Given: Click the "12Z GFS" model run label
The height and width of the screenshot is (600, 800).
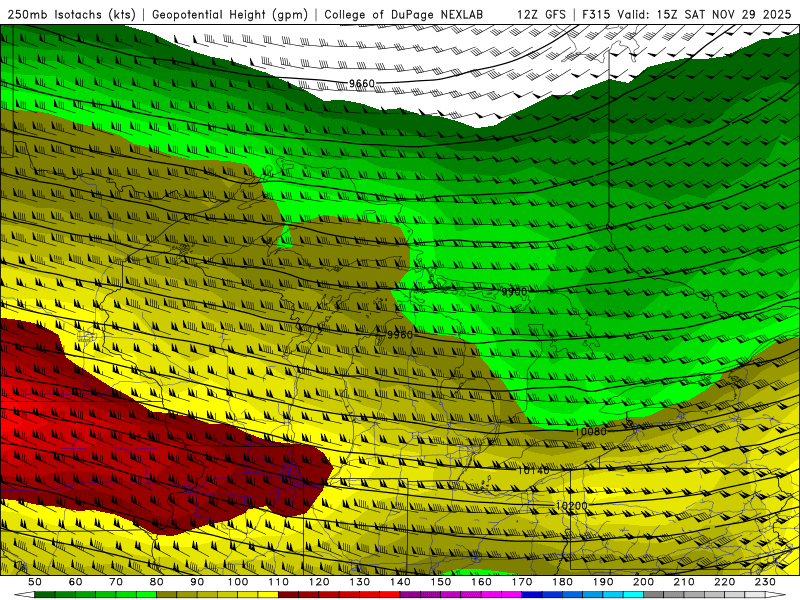Looking at the screenshot, I should [x=541, y=14].
